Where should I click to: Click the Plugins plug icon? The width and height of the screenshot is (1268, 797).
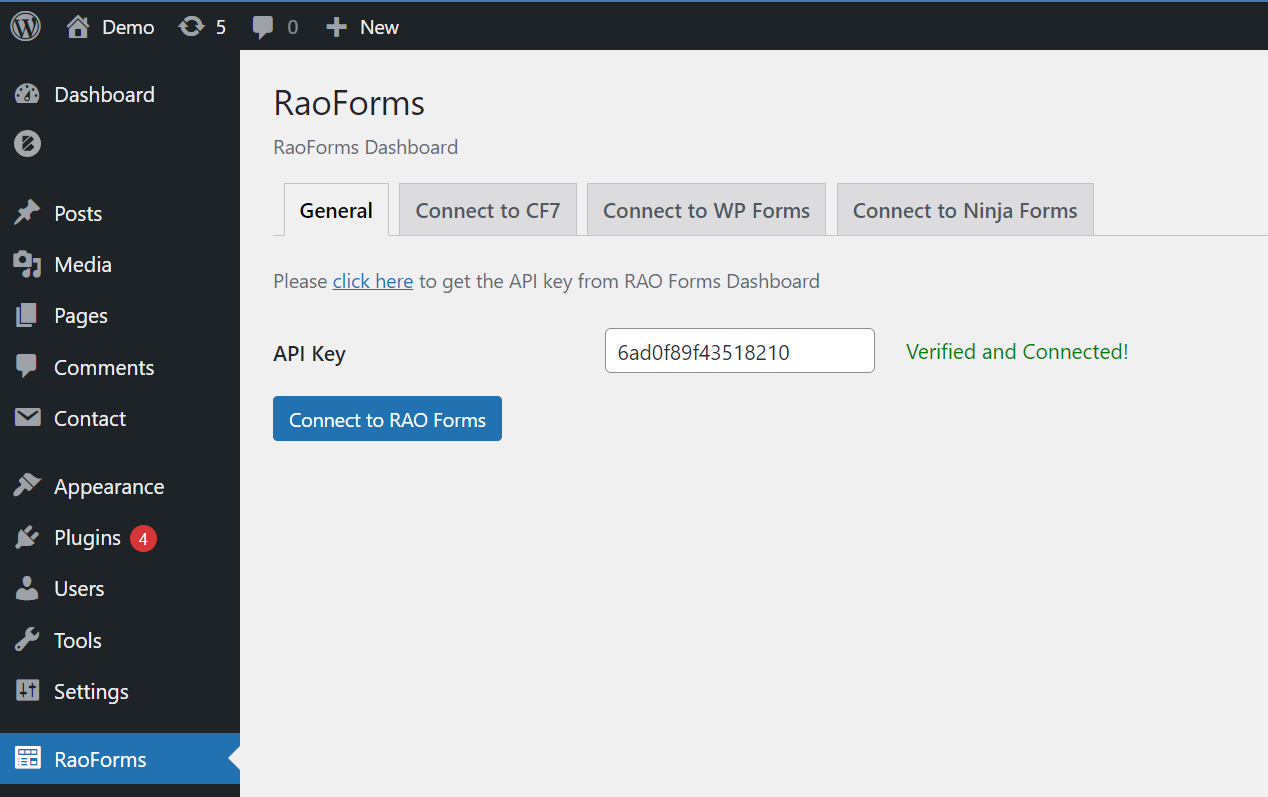[x=27, y=538]
